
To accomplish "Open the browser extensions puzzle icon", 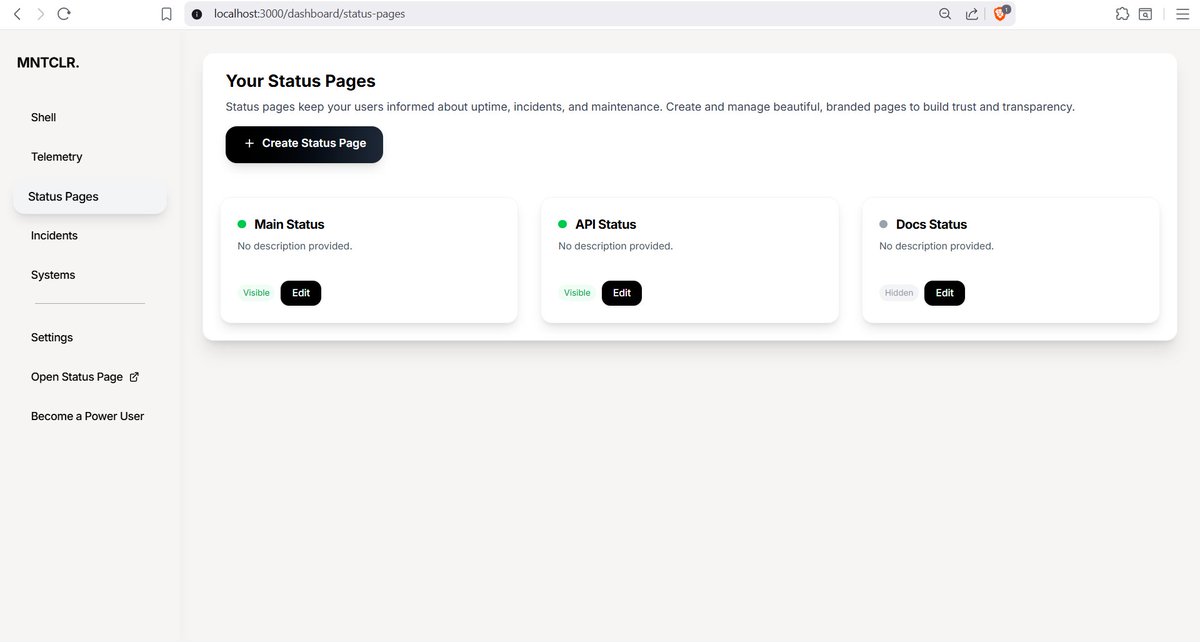I will click(x=1122, y=14).
